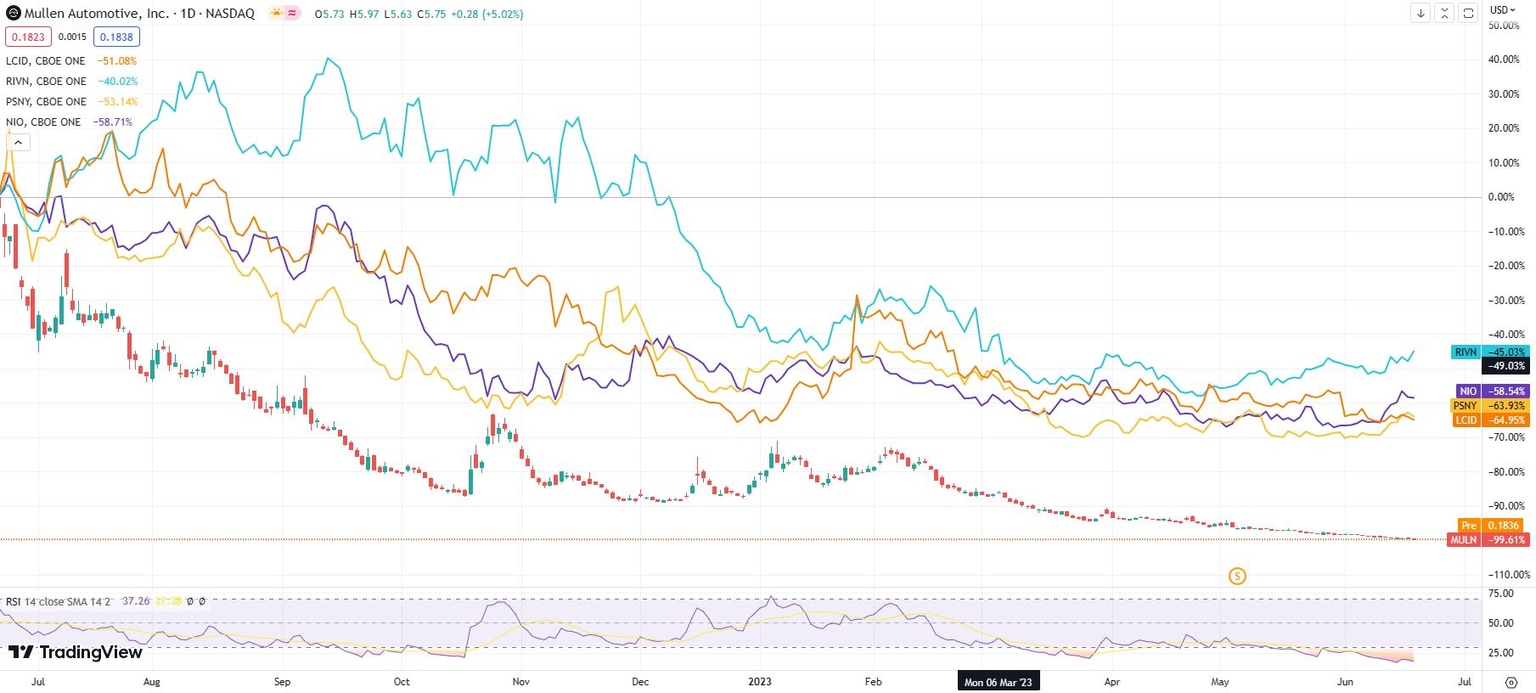The width and height of the screenshot is (1536, 693).
Task: Click the Mon 06 Mar '23 date label
Action: [x=998, y=681]
